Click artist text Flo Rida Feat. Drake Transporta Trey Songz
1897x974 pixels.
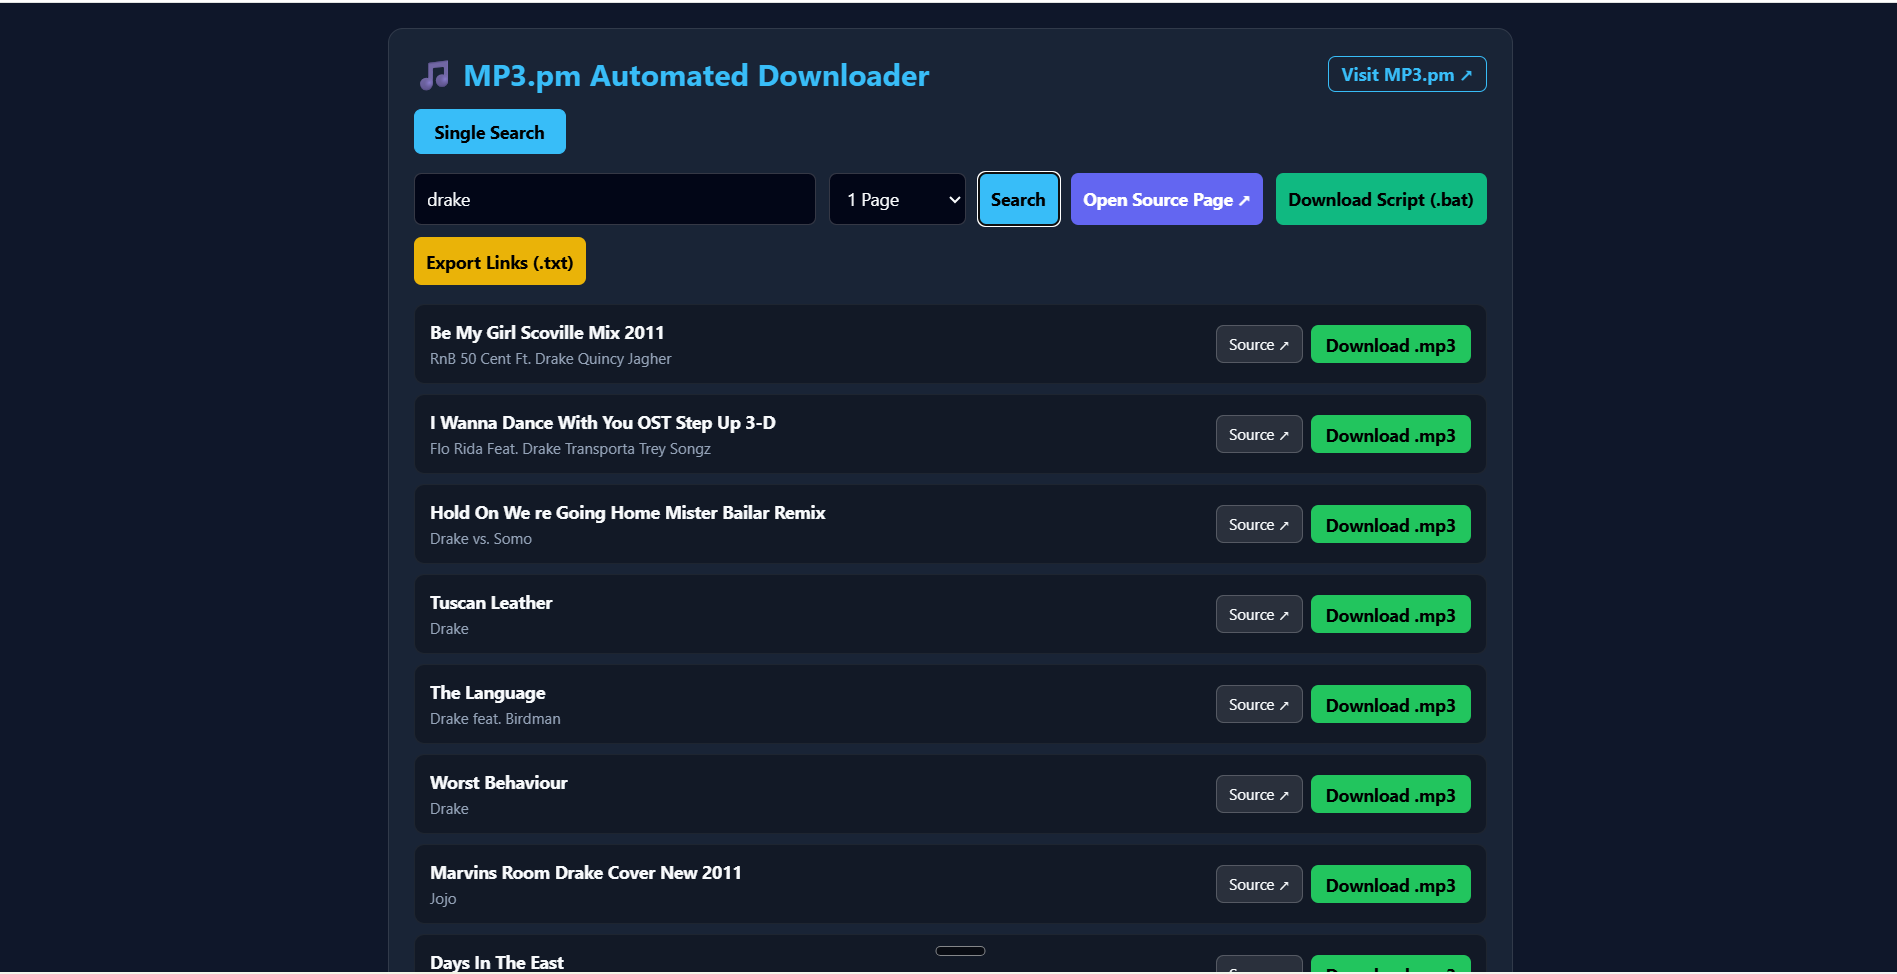tap(570, 449)
